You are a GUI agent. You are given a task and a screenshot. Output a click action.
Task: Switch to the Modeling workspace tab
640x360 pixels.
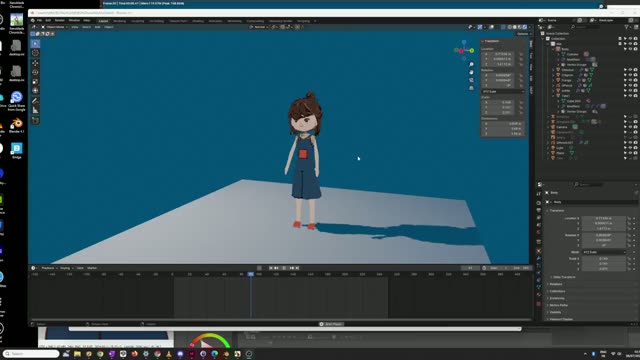[x=120, y=21]
